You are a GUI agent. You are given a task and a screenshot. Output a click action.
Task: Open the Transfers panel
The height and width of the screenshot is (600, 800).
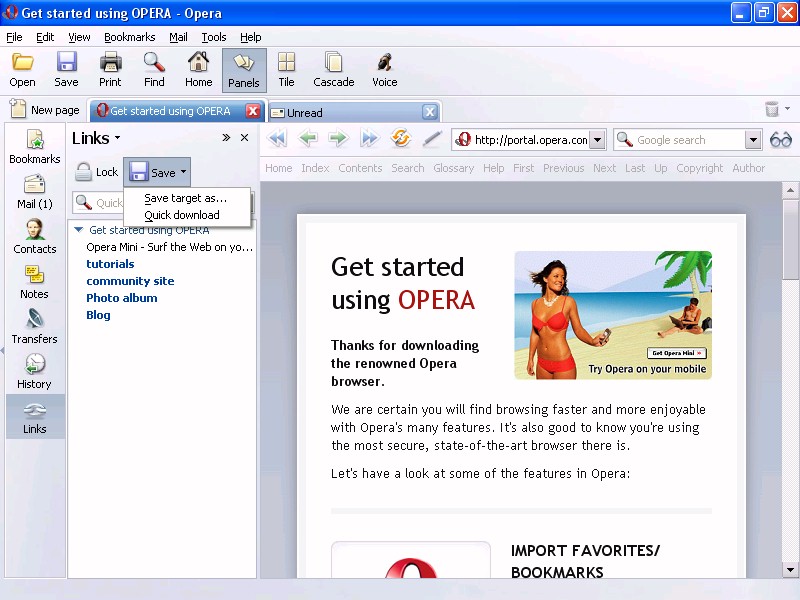(x=34, y=325)
